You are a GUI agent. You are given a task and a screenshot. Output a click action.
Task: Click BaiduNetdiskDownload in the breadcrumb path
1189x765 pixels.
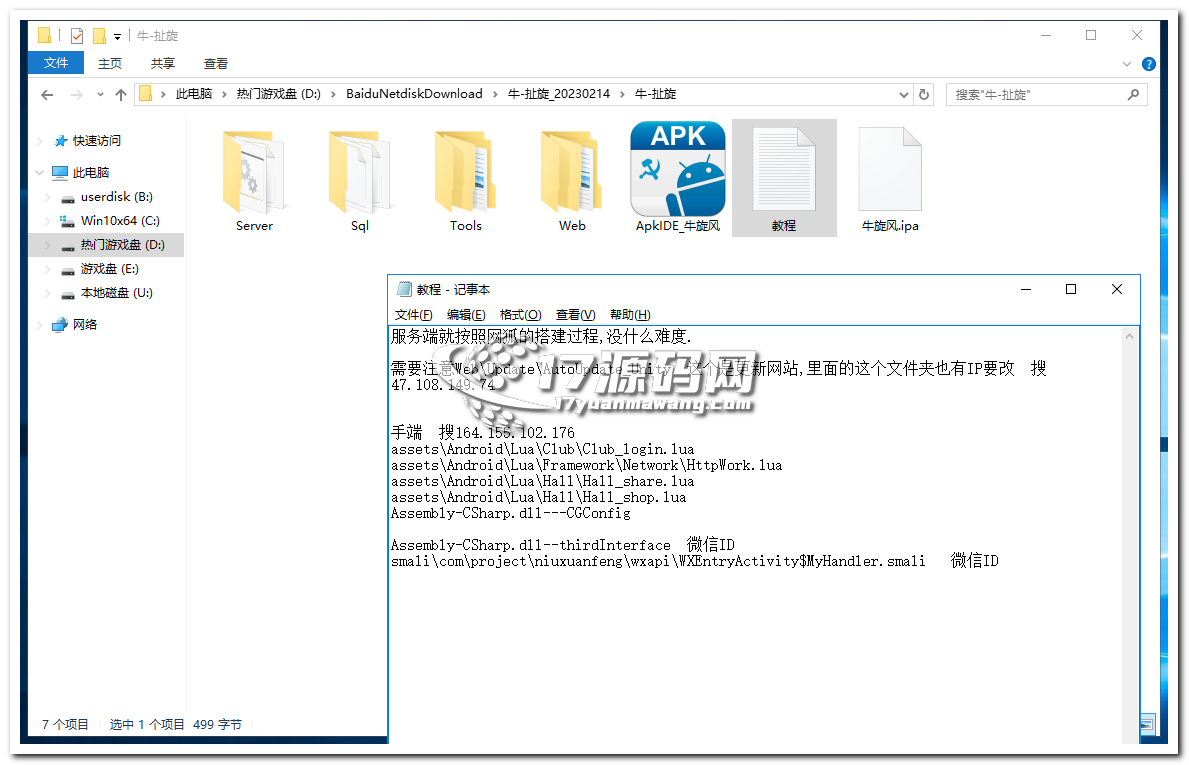point(414,94)
